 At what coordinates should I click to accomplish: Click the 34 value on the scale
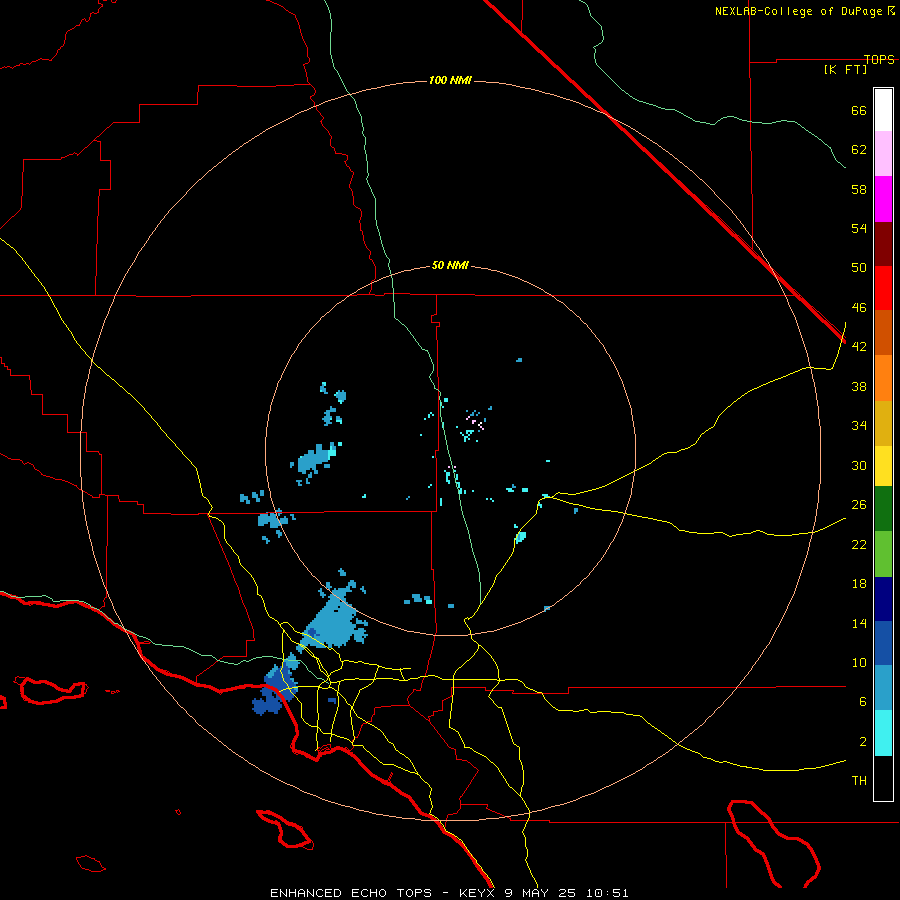pyautogui.click(x=859, y=426)
